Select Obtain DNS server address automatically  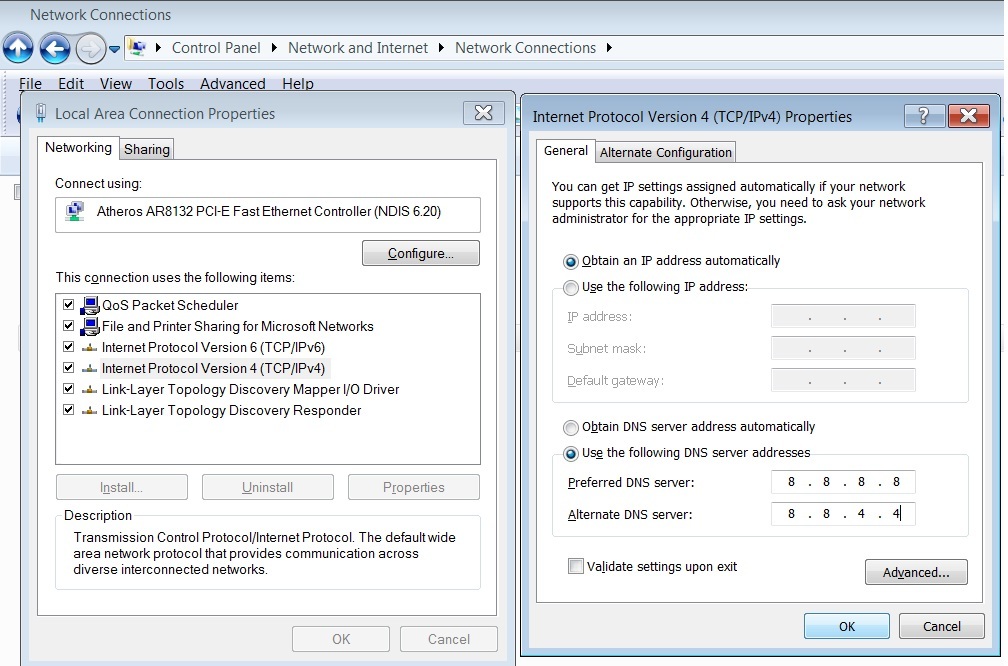(570, 428)
